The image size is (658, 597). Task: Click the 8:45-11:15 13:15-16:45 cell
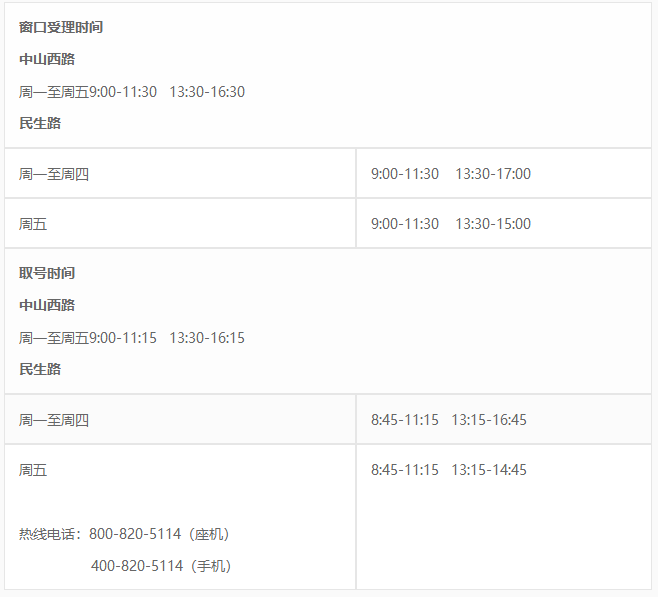pos(504,419)
